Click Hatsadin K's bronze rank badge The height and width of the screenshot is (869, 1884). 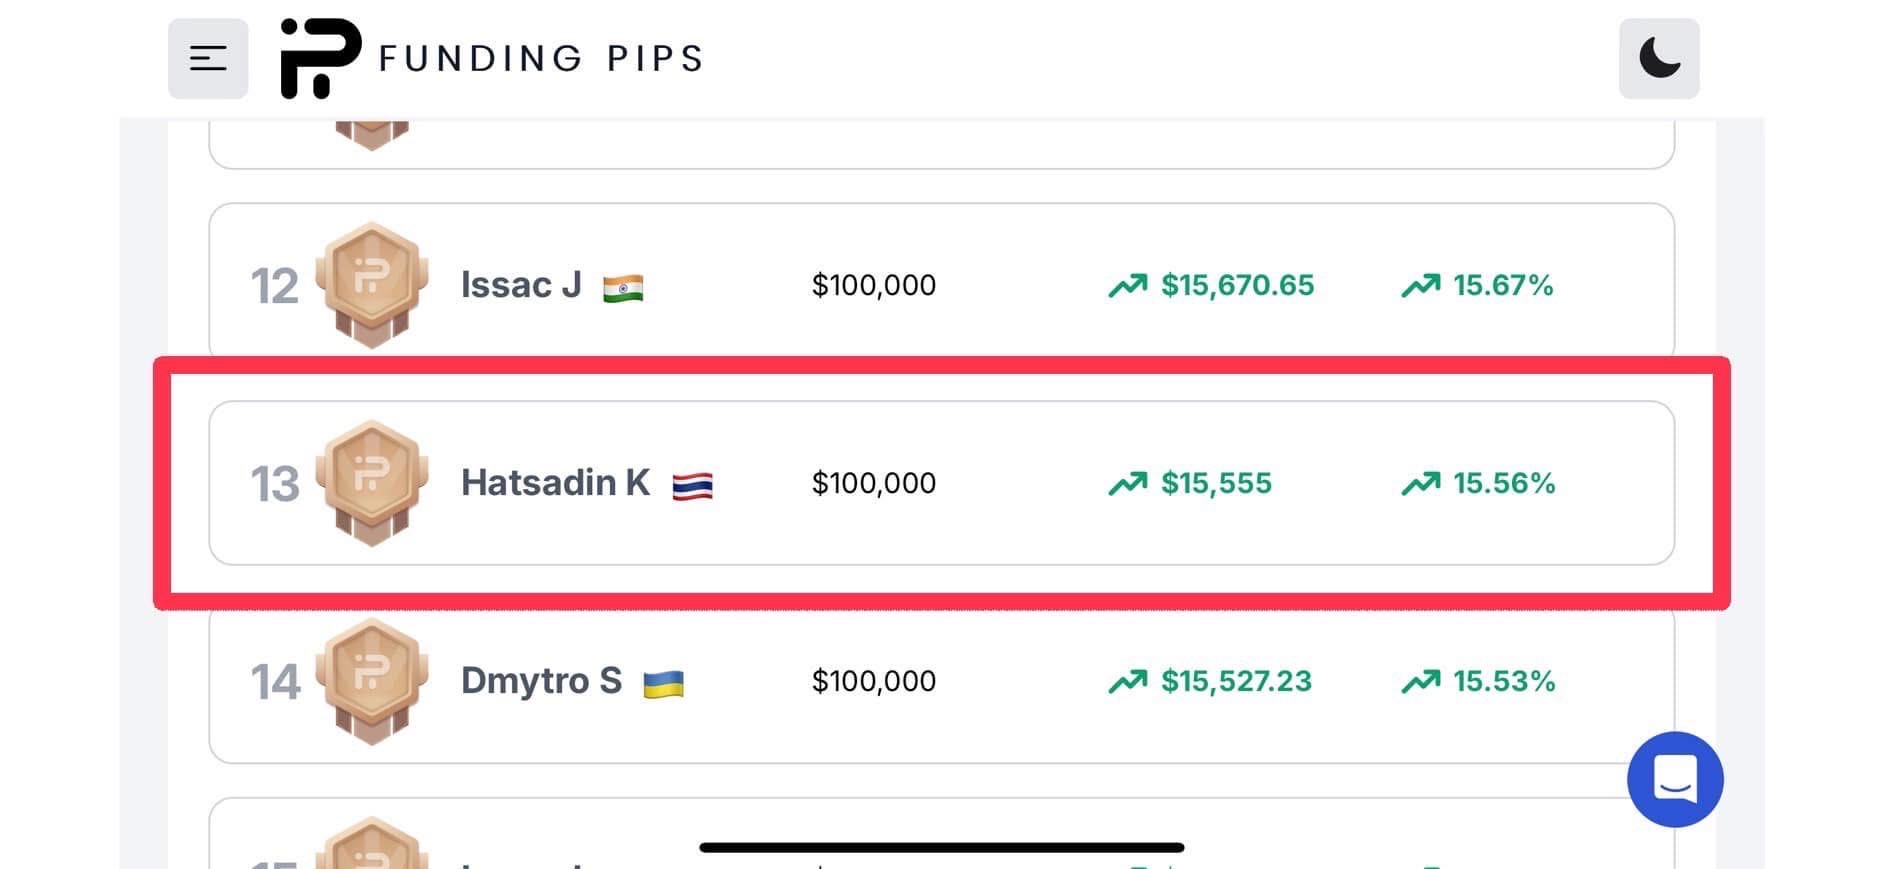372,483
